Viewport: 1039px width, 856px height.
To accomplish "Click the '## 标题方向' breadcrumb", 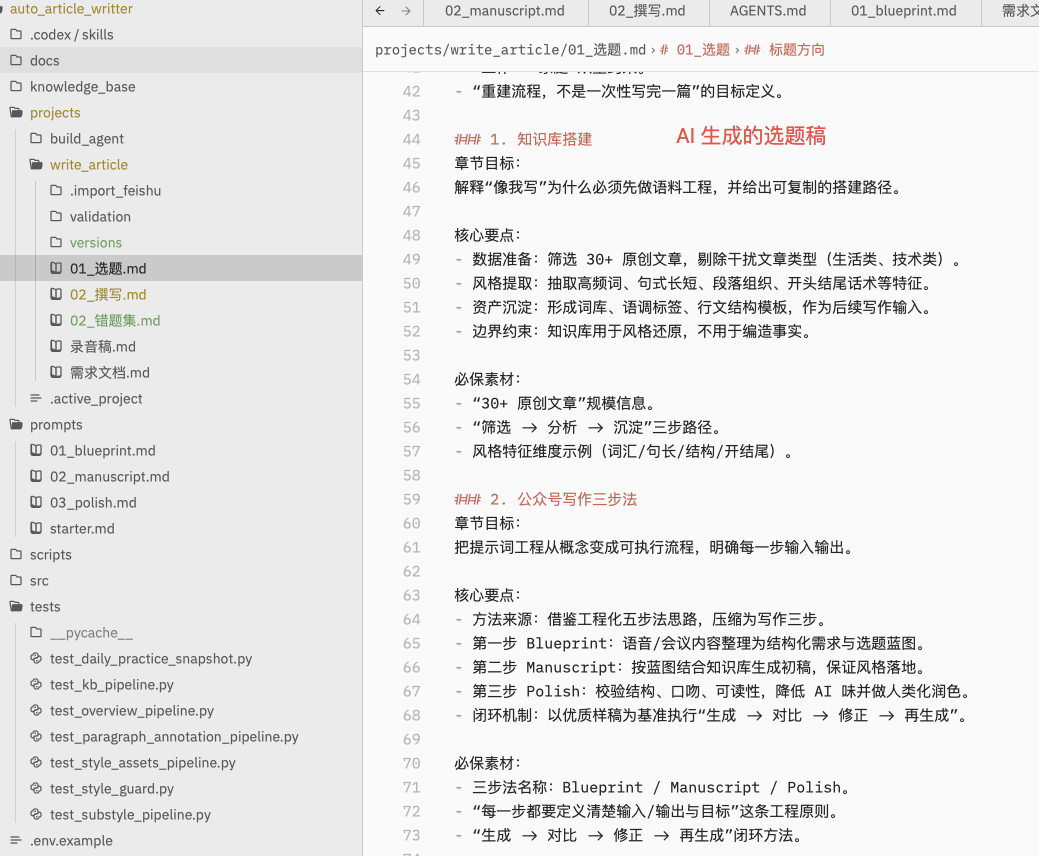I will (x=785, y=50).
